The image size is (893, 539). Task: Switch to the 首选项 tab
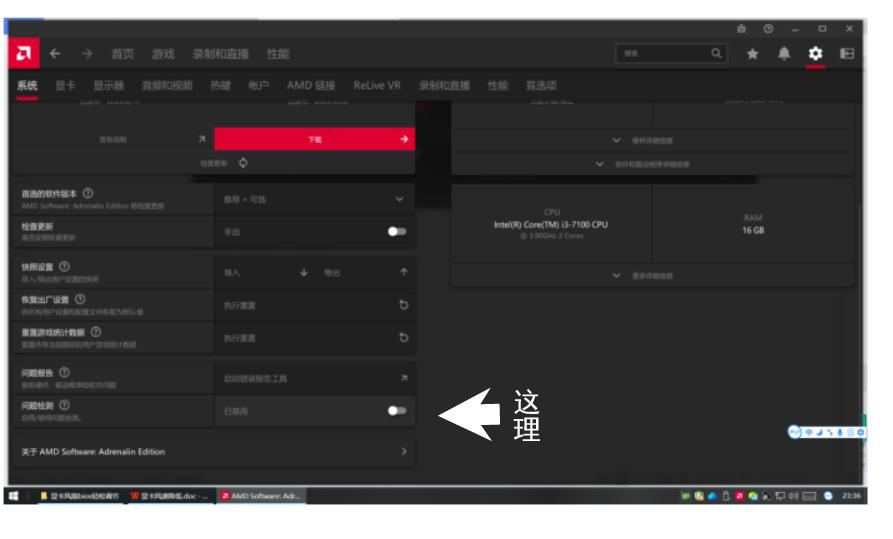(x=541, y=85)
